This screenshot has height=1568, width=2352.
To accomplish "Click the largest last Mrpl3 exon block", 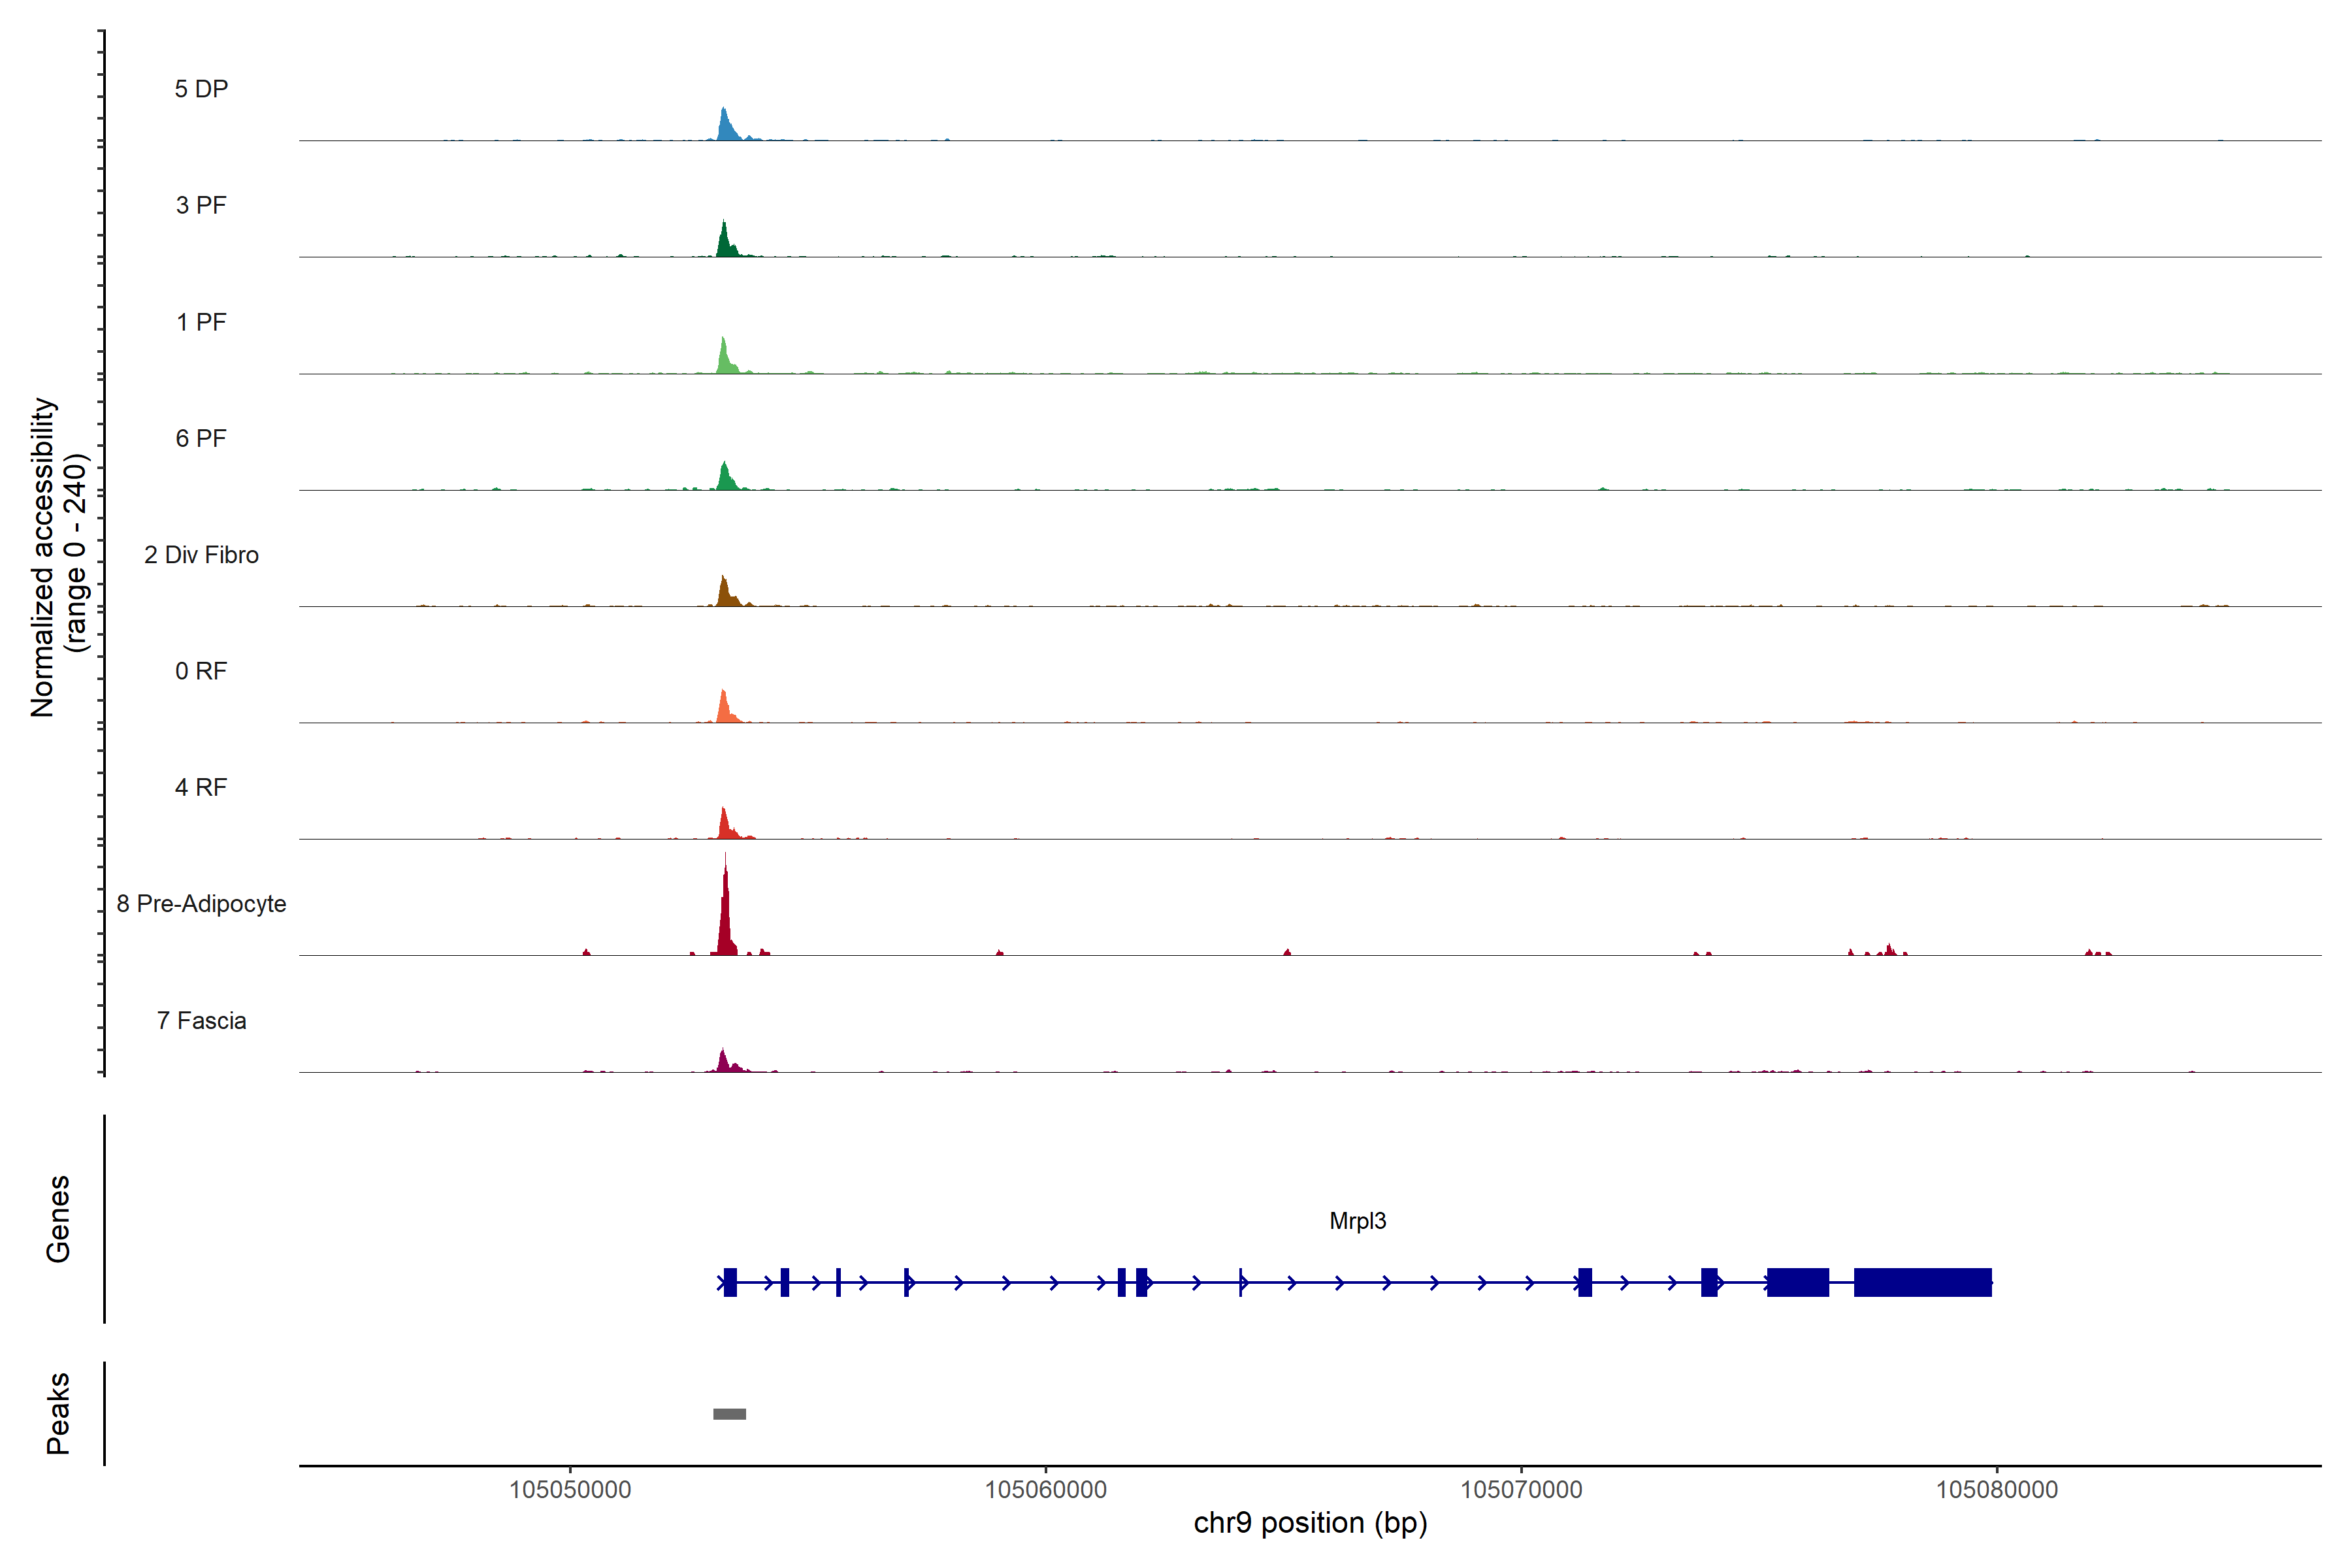I will point(1922,1282).
